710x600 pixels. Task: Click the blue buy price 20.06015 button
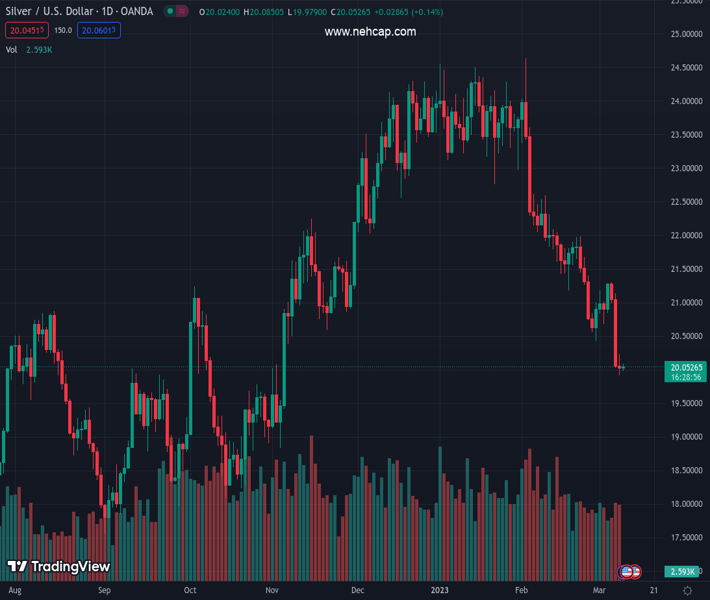100,31
